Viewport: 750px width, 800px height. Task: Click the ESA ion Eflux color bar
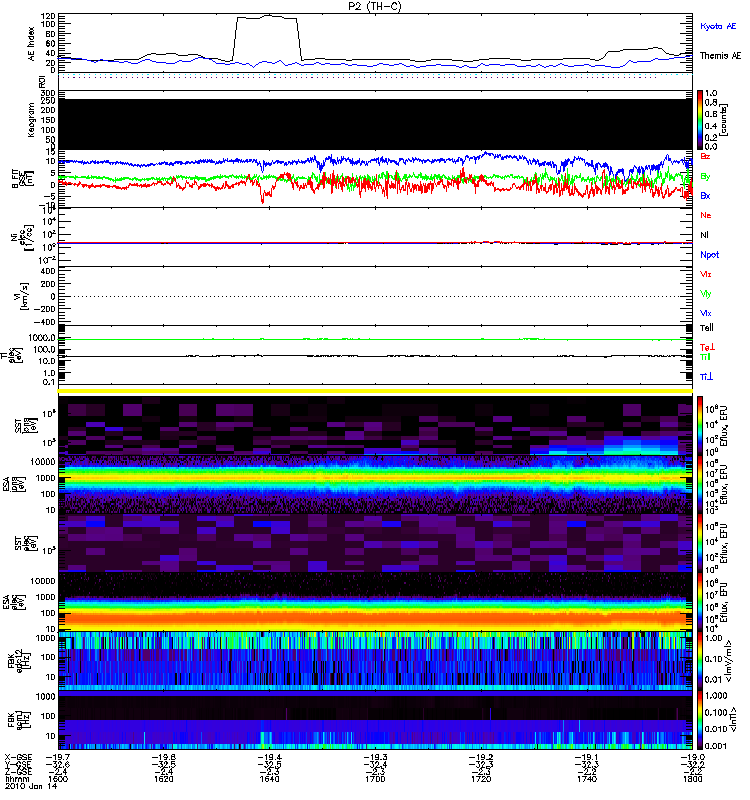click(x=700, y=484)
